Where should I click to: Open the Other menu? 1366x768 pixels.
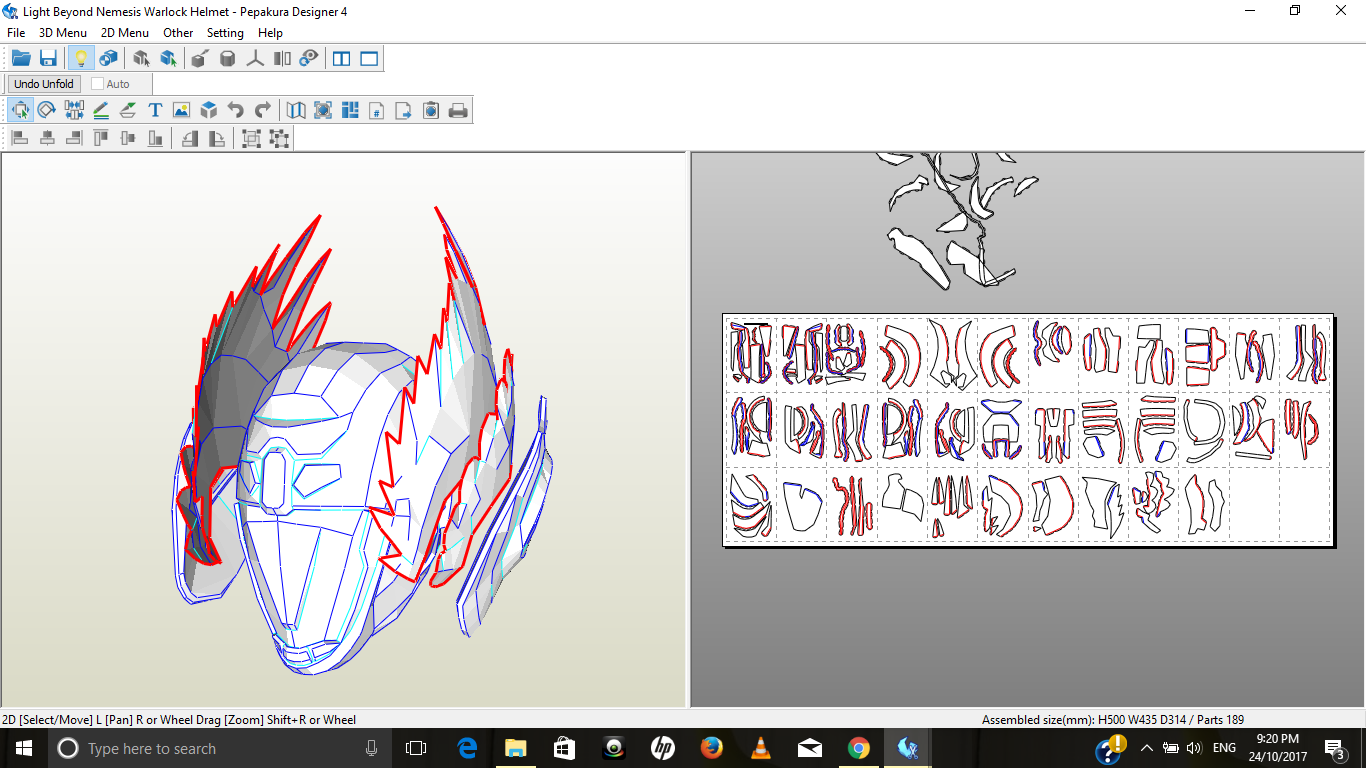coord(178,33)
